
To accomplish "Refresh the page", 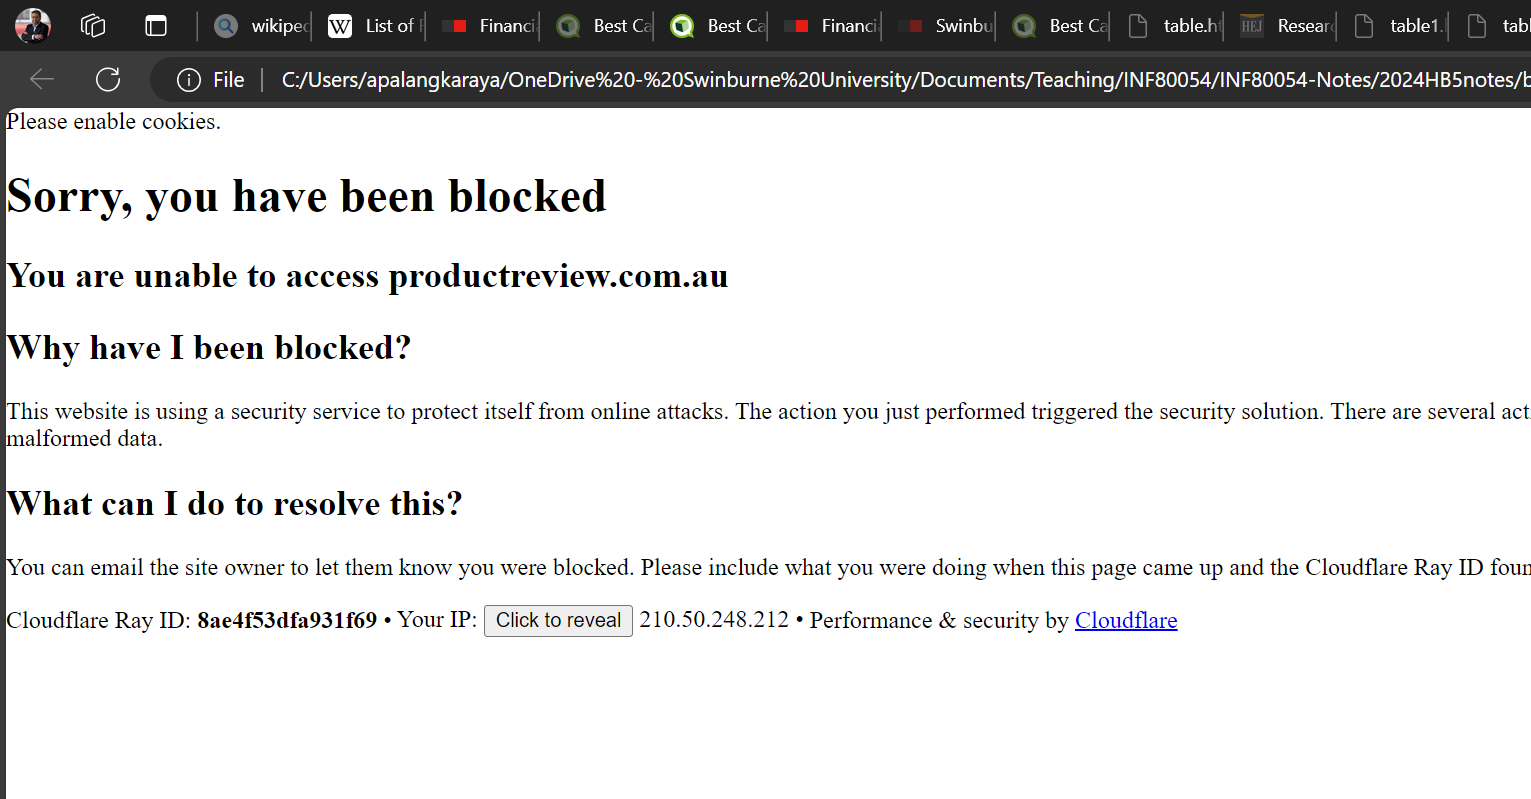I will point(108,79).
